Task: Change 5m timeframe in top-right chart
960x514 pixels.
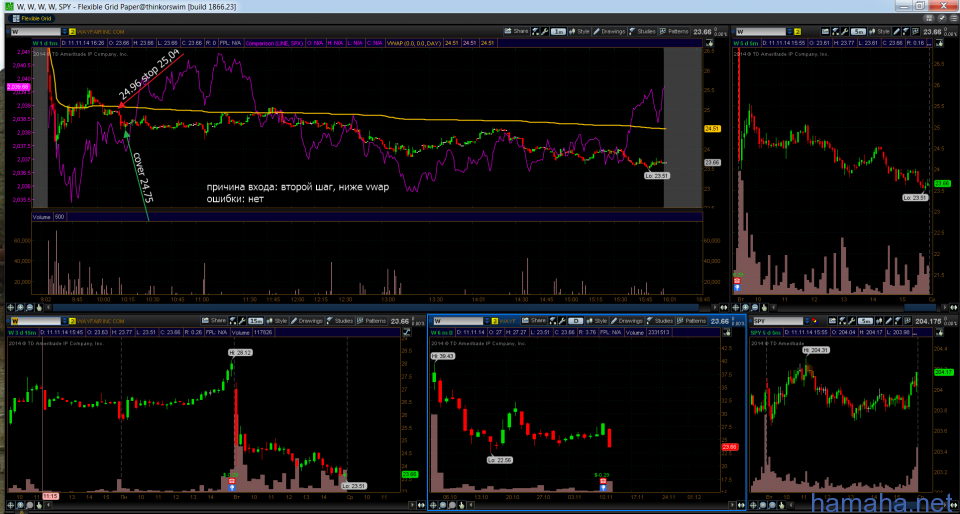Action: click(x=860, y=31)
